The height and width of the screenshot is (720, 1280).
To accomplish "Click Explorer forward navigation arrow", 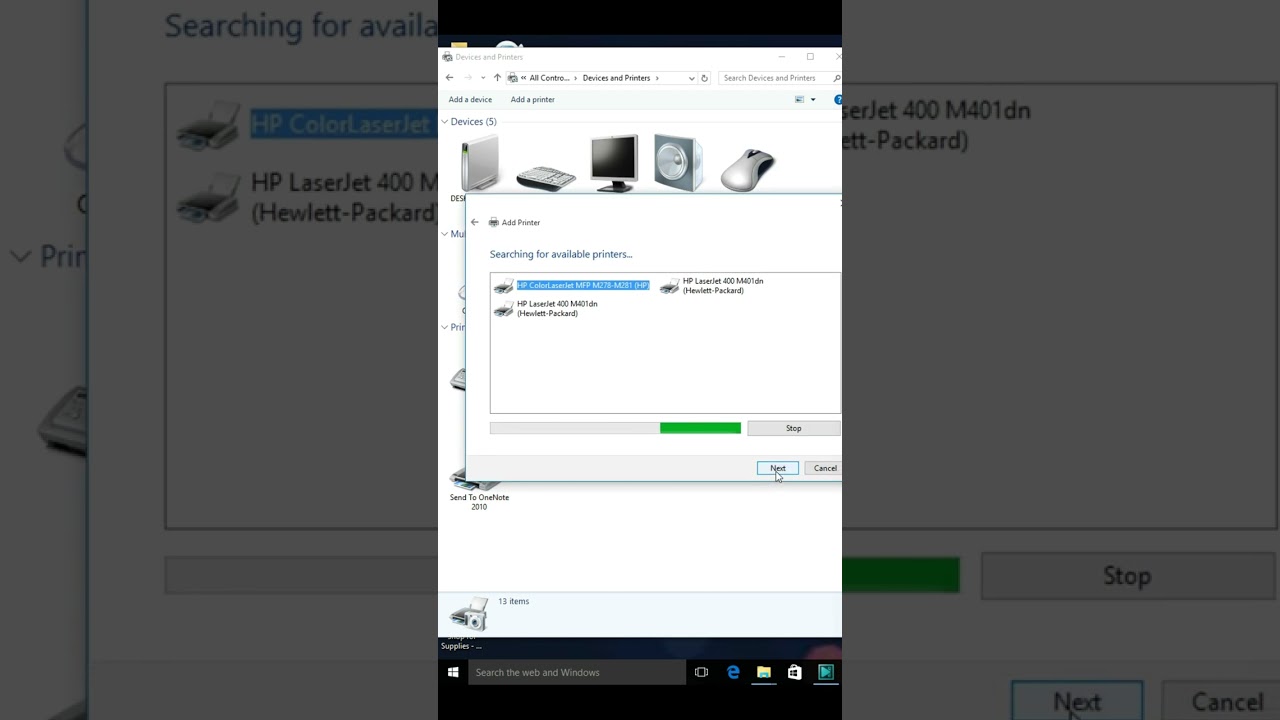I will 467,78.
